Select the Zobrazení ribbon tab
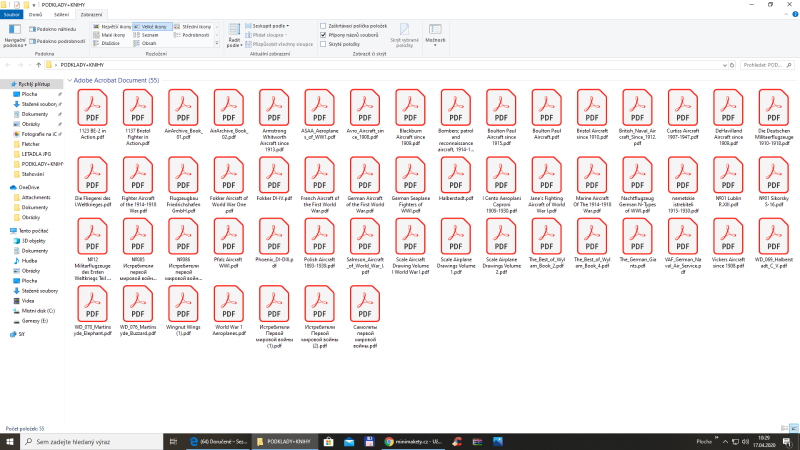This screenshot has width=800, height=450. coord(91,14)
